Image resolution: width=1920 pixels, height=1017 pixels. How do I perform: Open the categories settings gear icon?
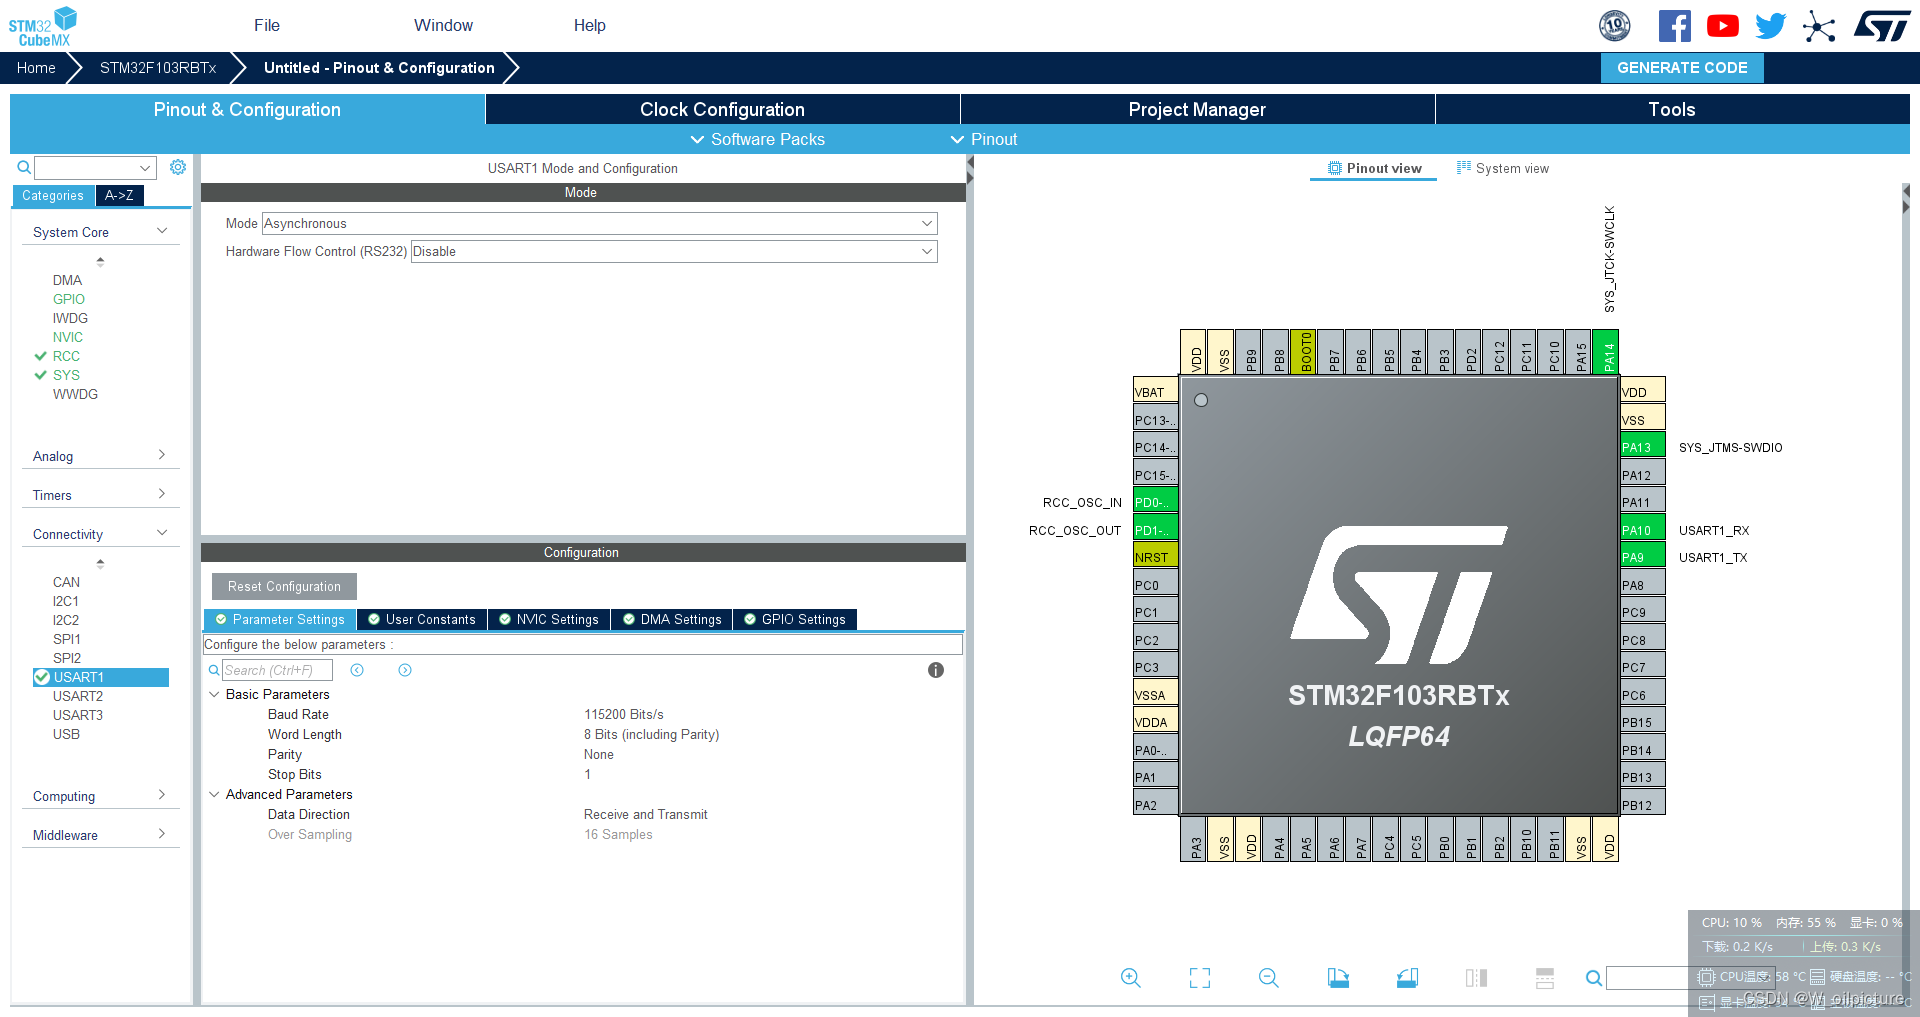pyautogui.click(x=178, y=167)
